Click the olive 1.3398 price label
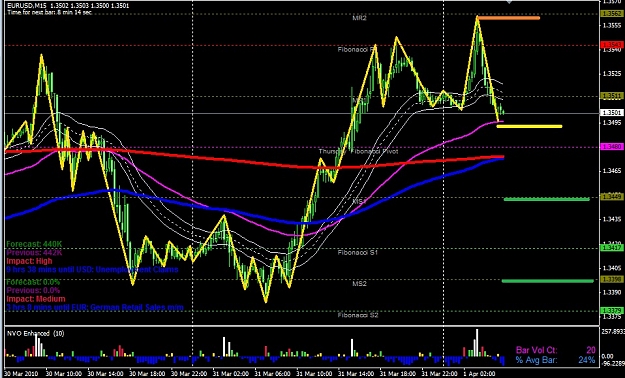 pyautogui.click(x=611, y=279)
